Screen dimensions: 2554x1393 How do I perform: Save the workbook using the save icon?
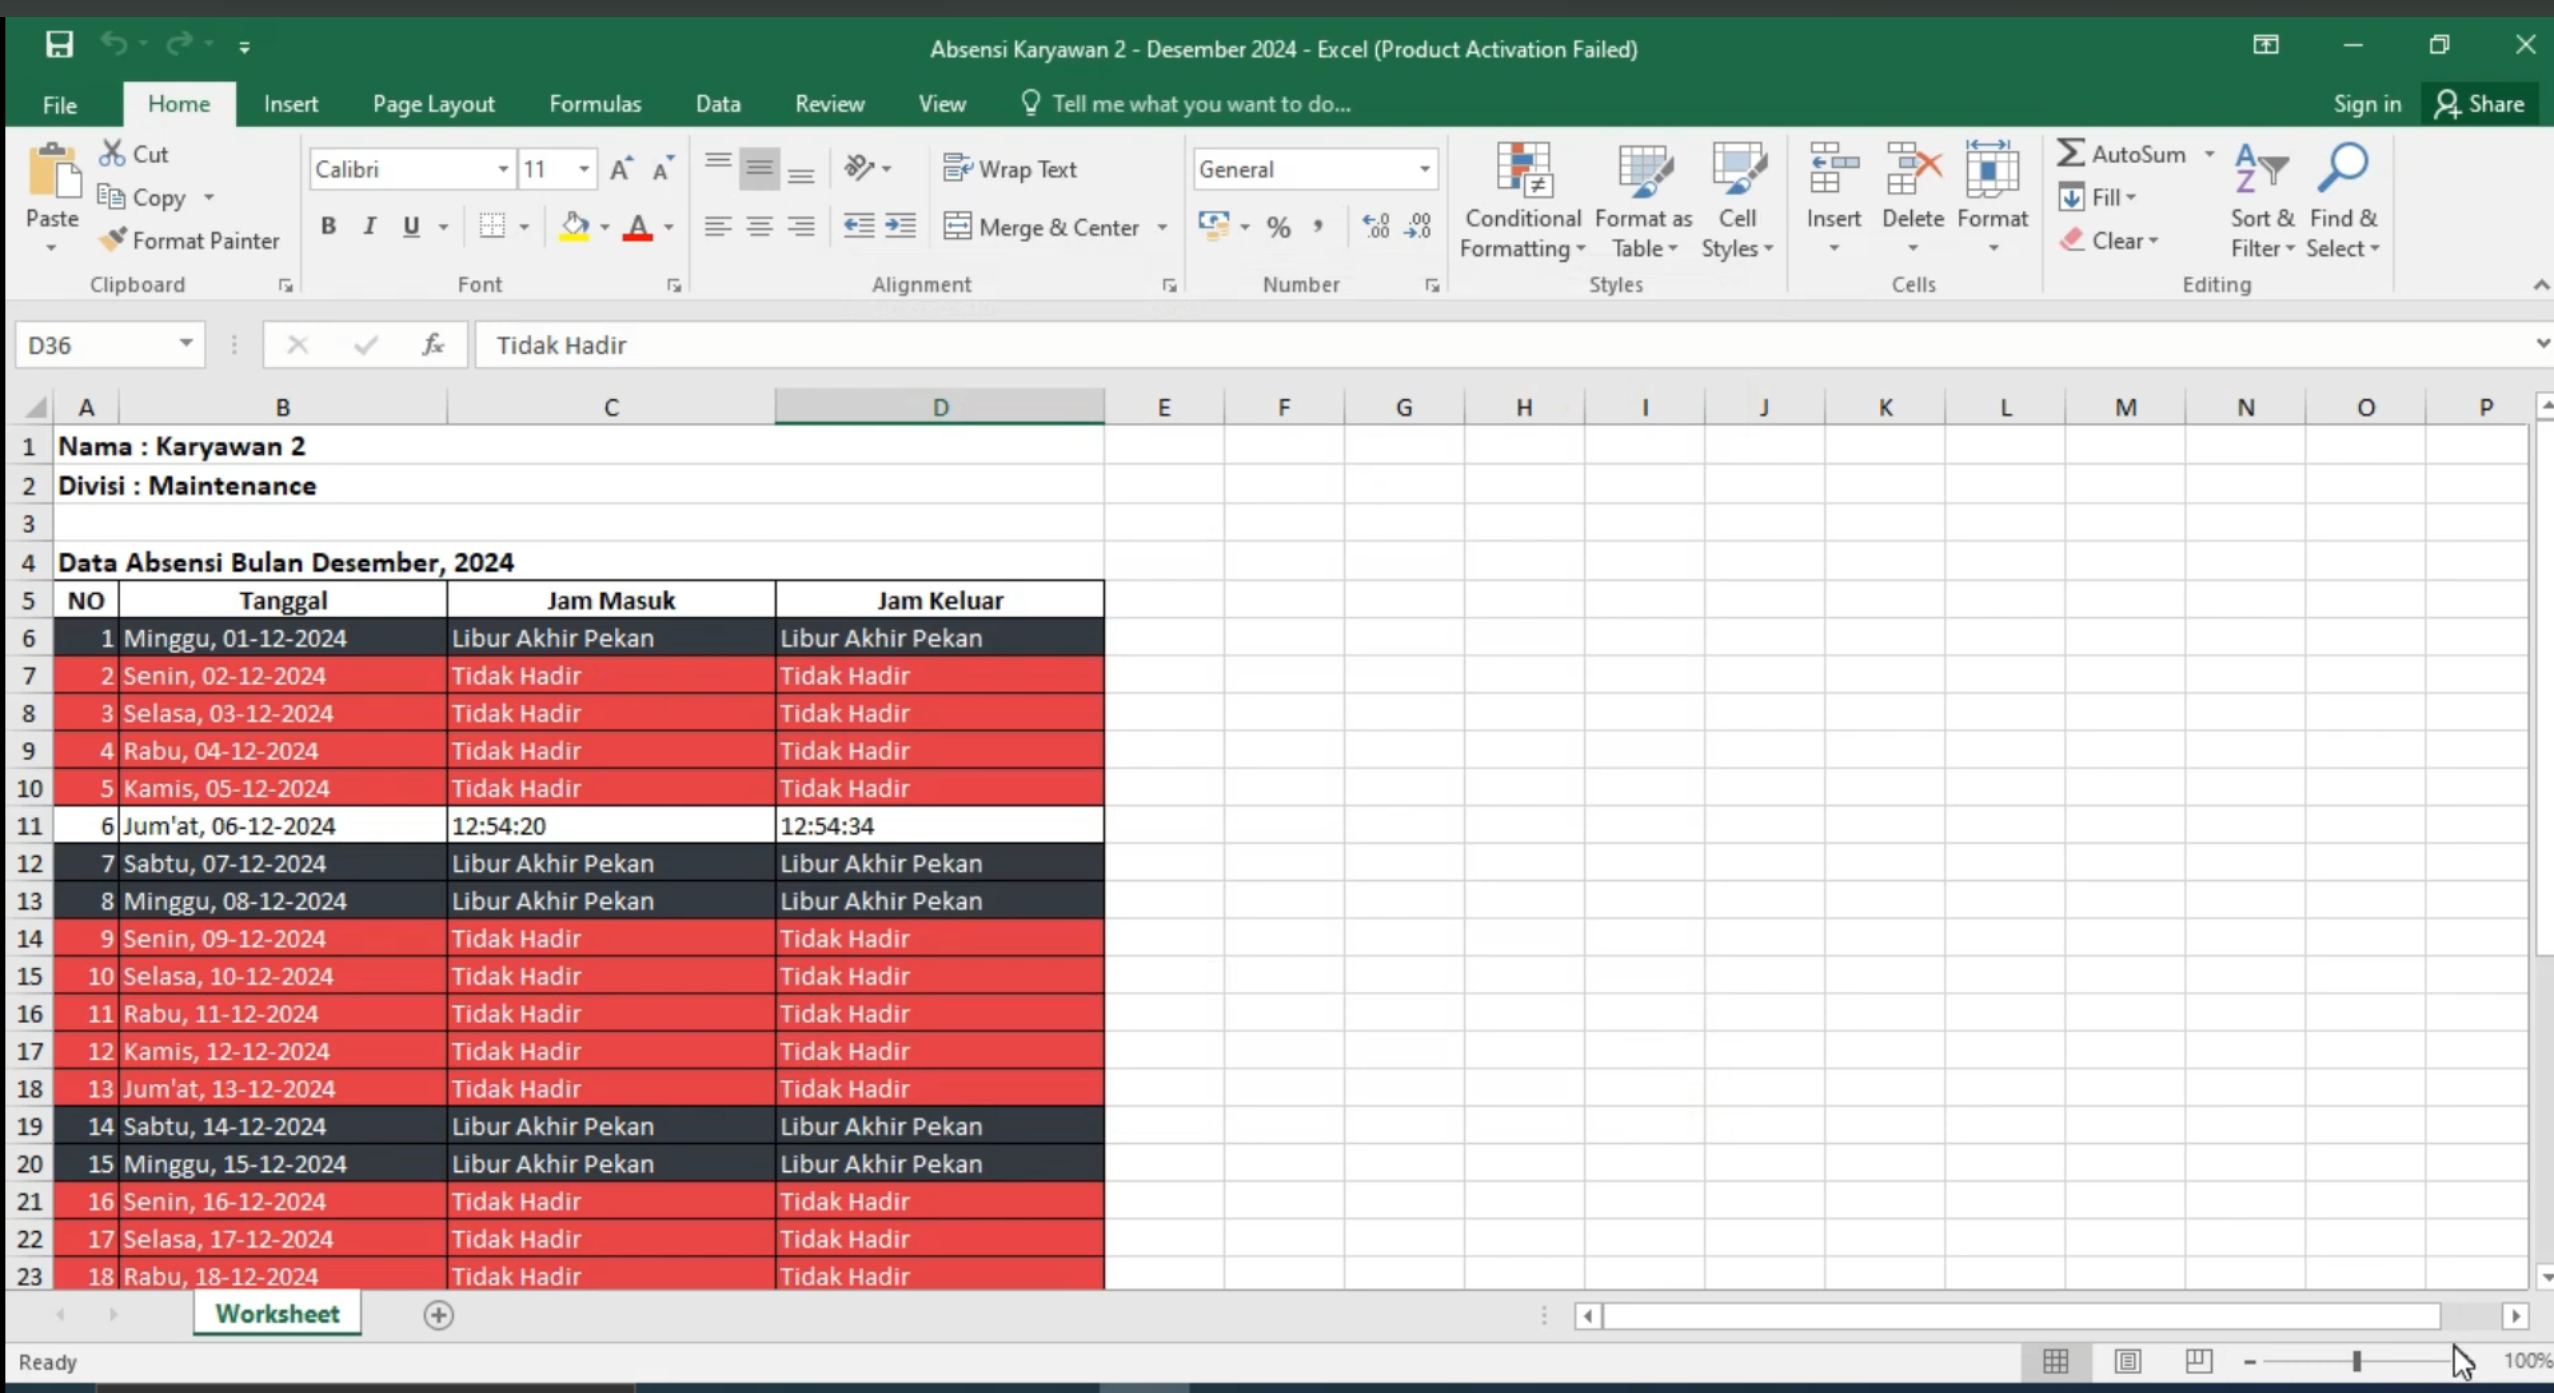click(59, 45)
